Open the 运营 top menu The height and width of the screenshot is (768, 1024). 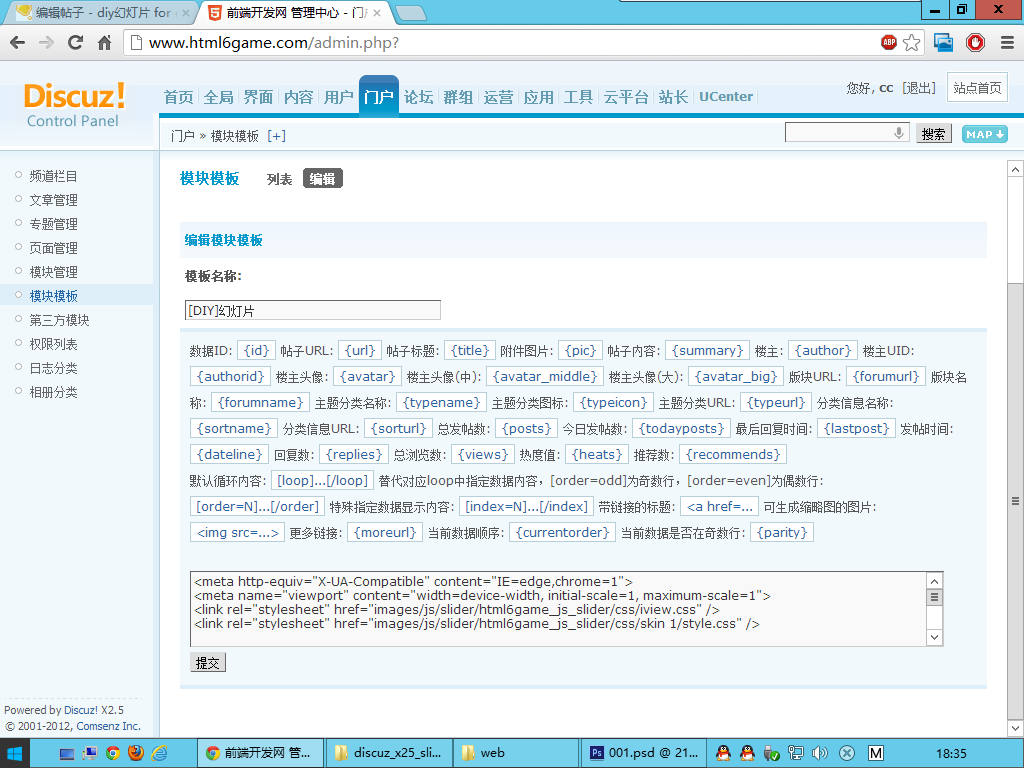click(x=498, y=97)
